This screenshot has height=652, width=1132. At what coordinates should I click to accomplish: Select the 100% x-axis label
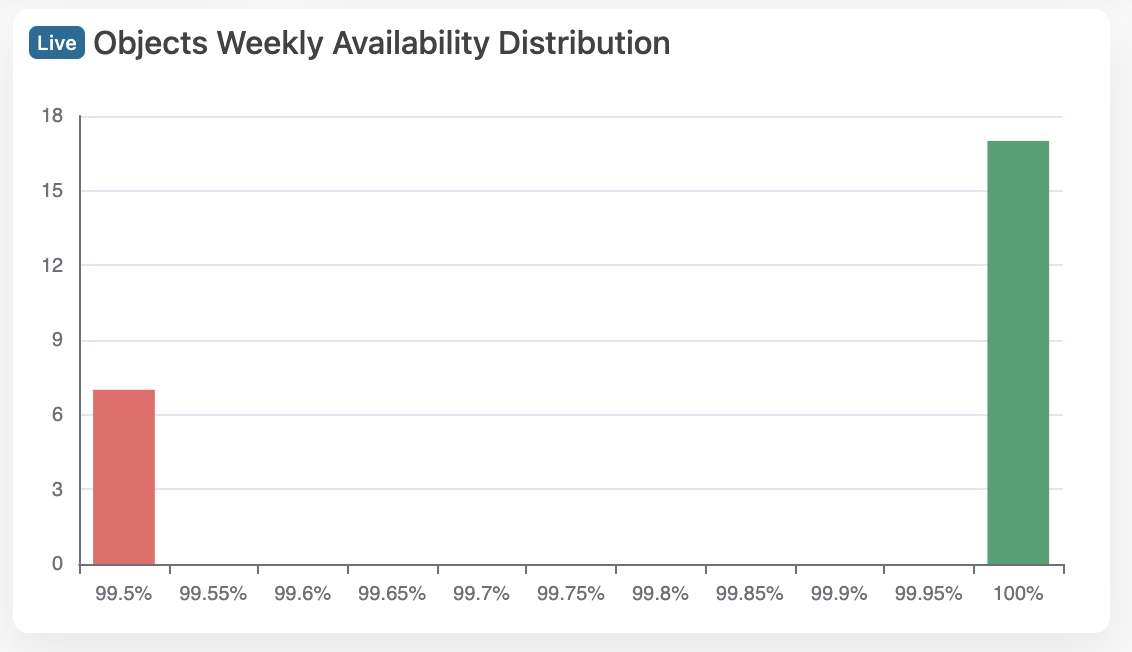1018,593
